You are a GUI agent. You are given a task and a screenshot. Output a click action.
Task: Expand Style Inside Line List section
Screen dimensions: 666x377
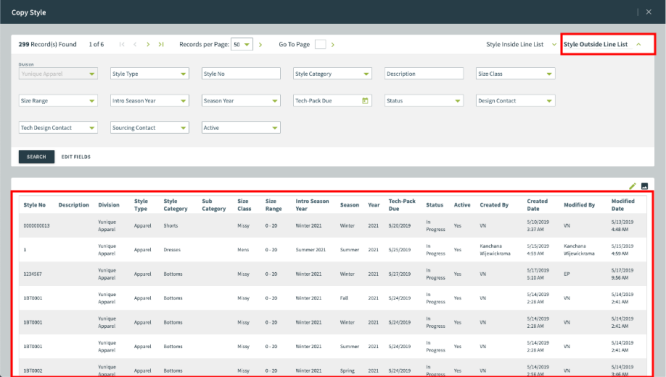(521, 44)
